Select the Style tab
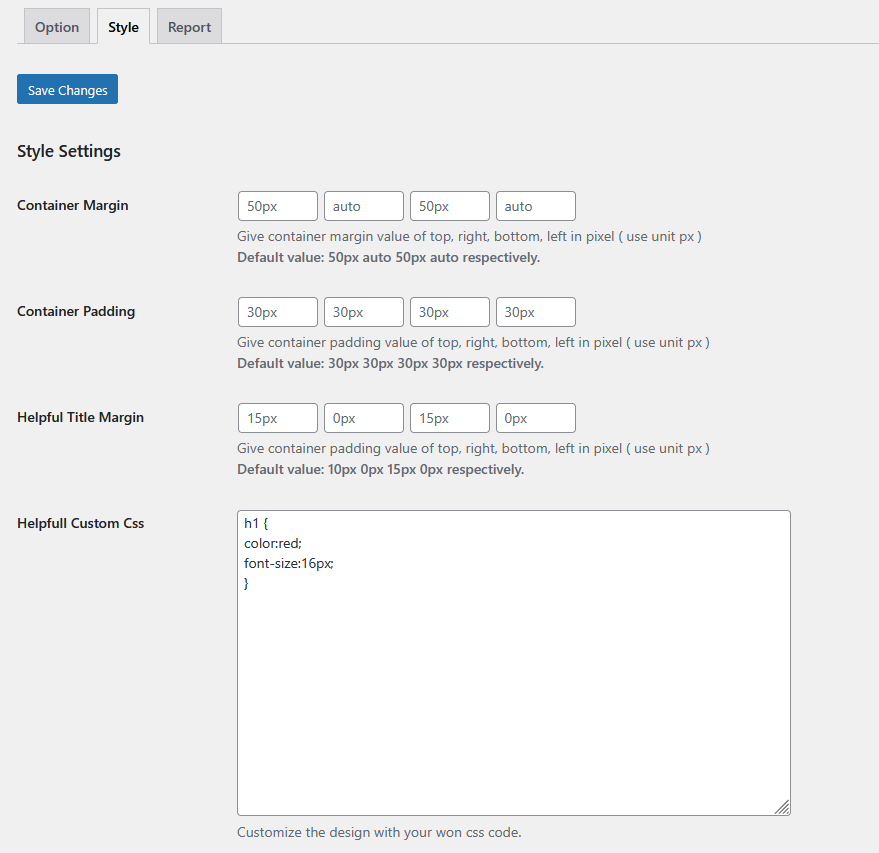Screen dimensions: 879x853 point(123,27)
